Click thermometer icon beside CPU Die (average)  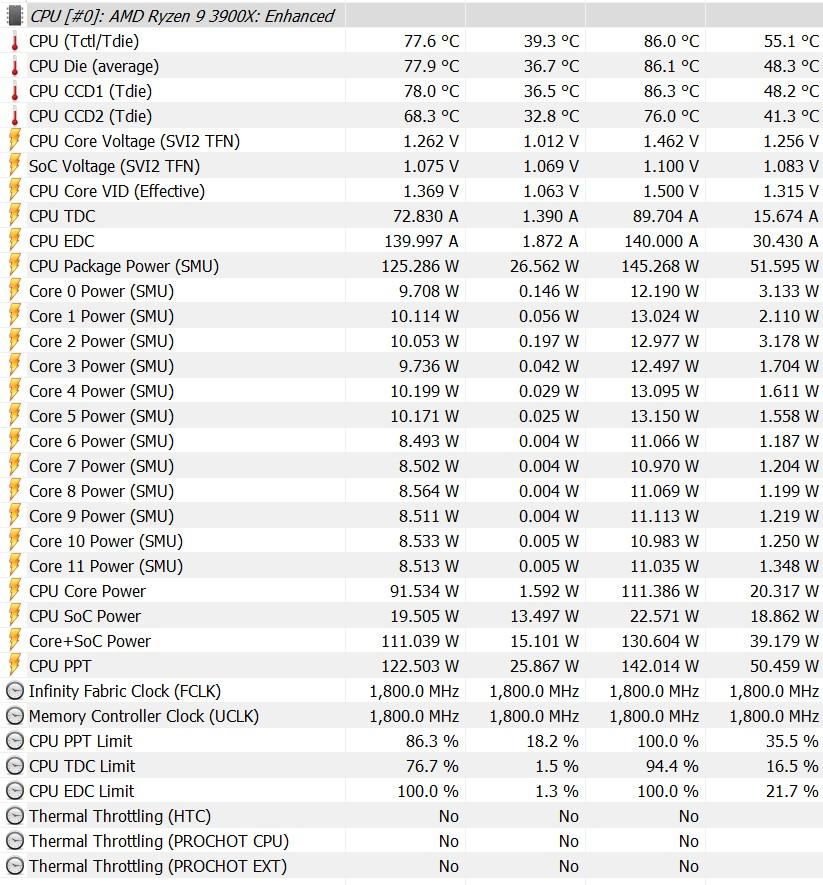click(x=15, y=67)
